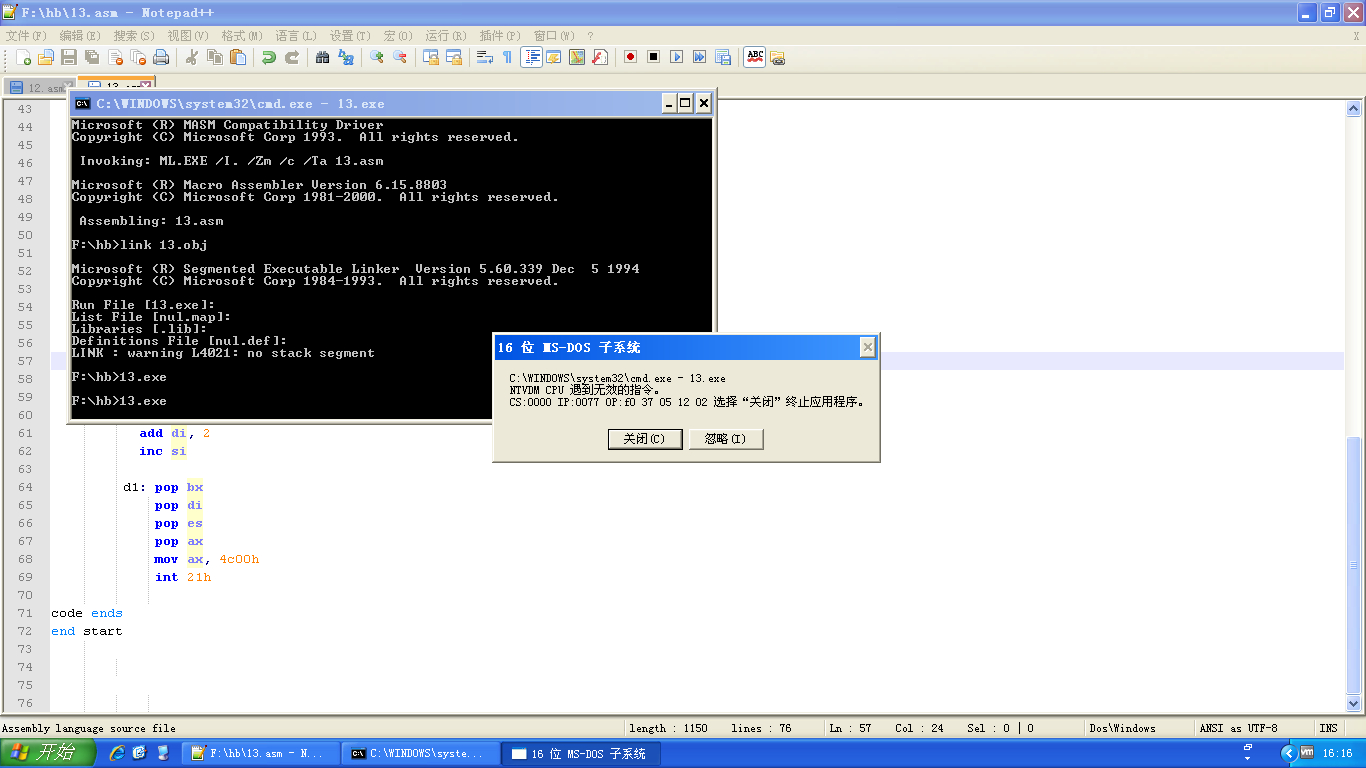1366x768 pixels.
Task: Save the current file via toolbar
Action: pyautogui.click(x=69, y=57)
